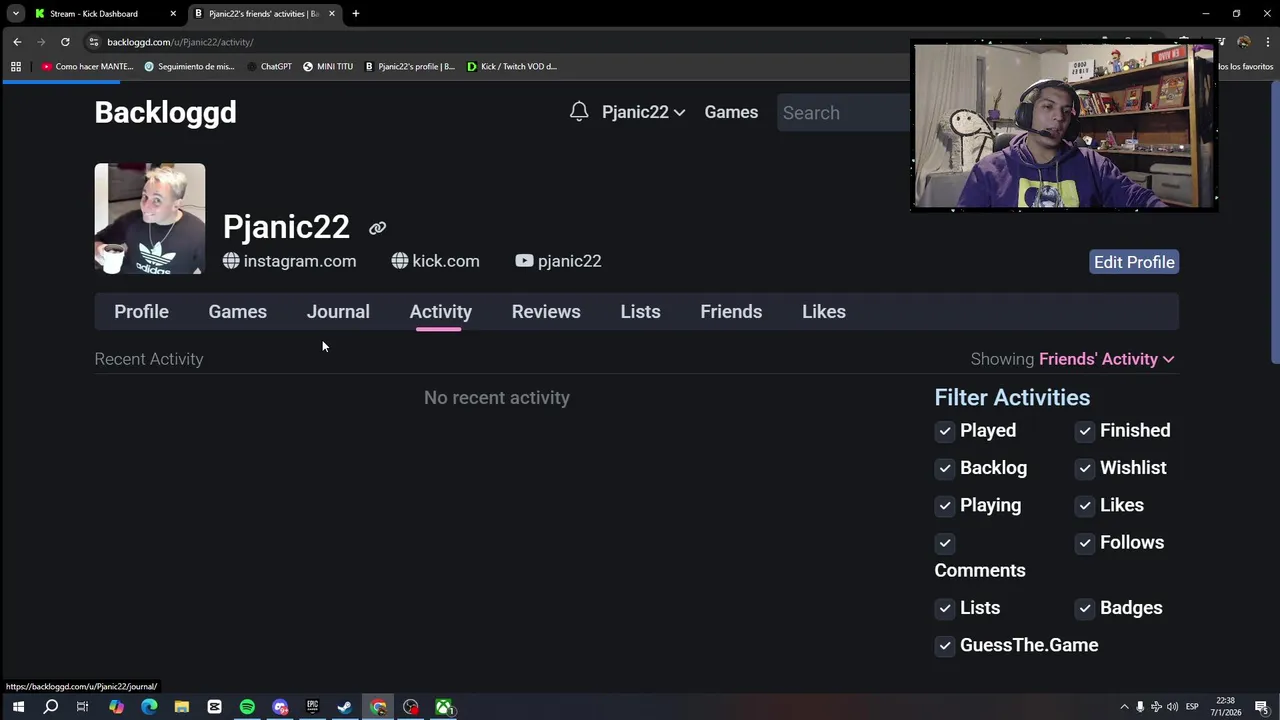Go to Backloggd home logo
1280x720 pixels.
click(x=165, y=112)
